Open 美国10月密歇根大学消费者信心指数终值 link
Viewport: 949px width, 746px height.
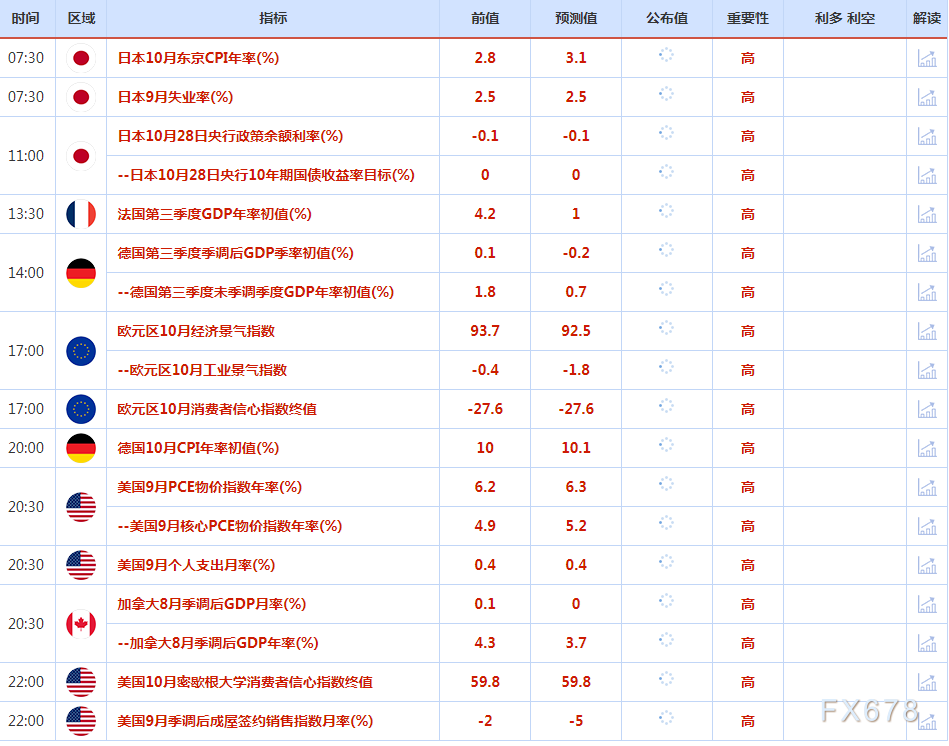(x=245, y=682)
